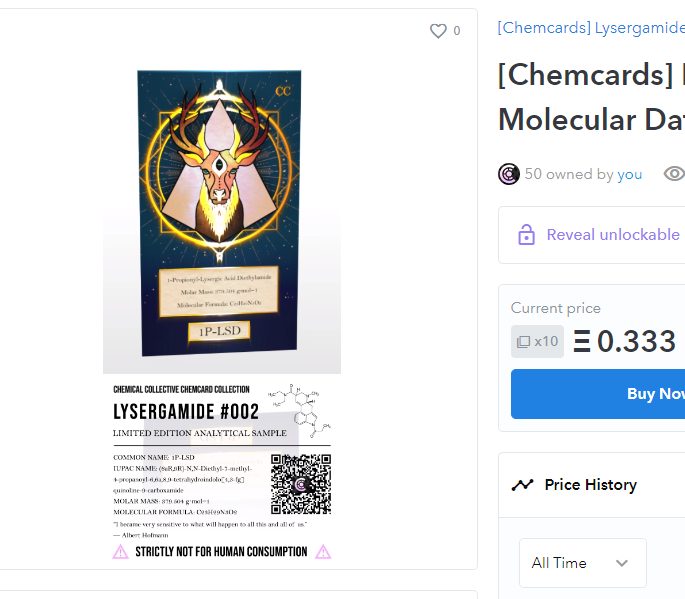
Task: Click the Ethereum currency symbol
Action: [x=581, y=342]
